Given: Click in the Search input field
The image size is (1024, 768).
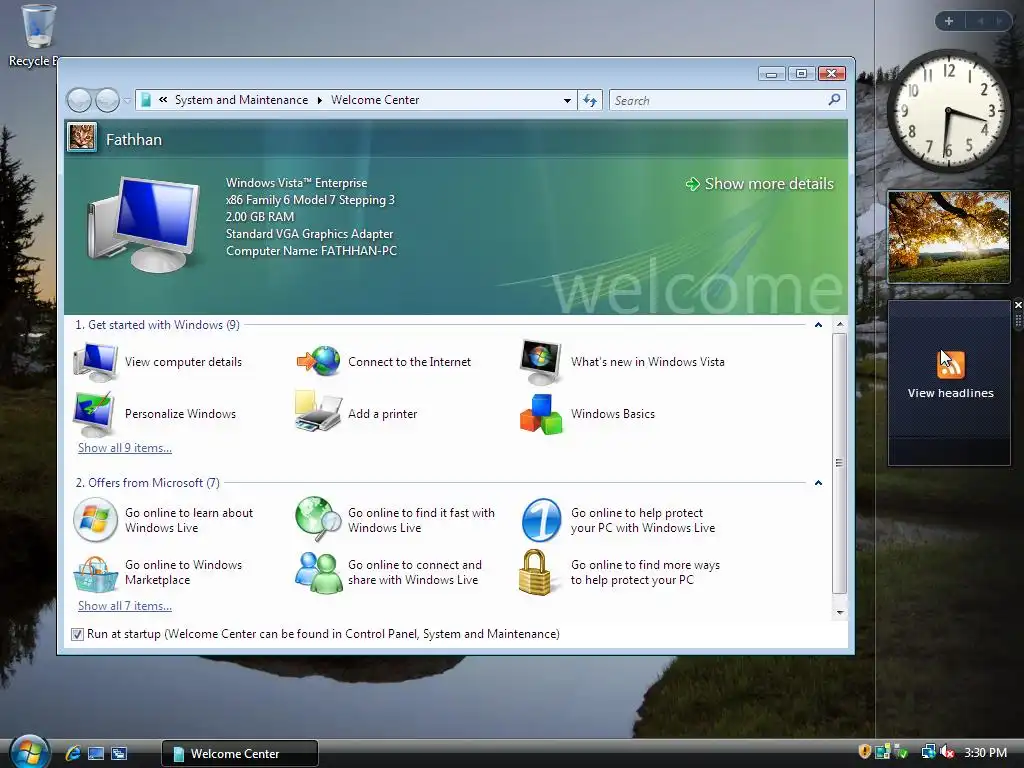Looking at the screenshot, I should [x=718, y=100].
